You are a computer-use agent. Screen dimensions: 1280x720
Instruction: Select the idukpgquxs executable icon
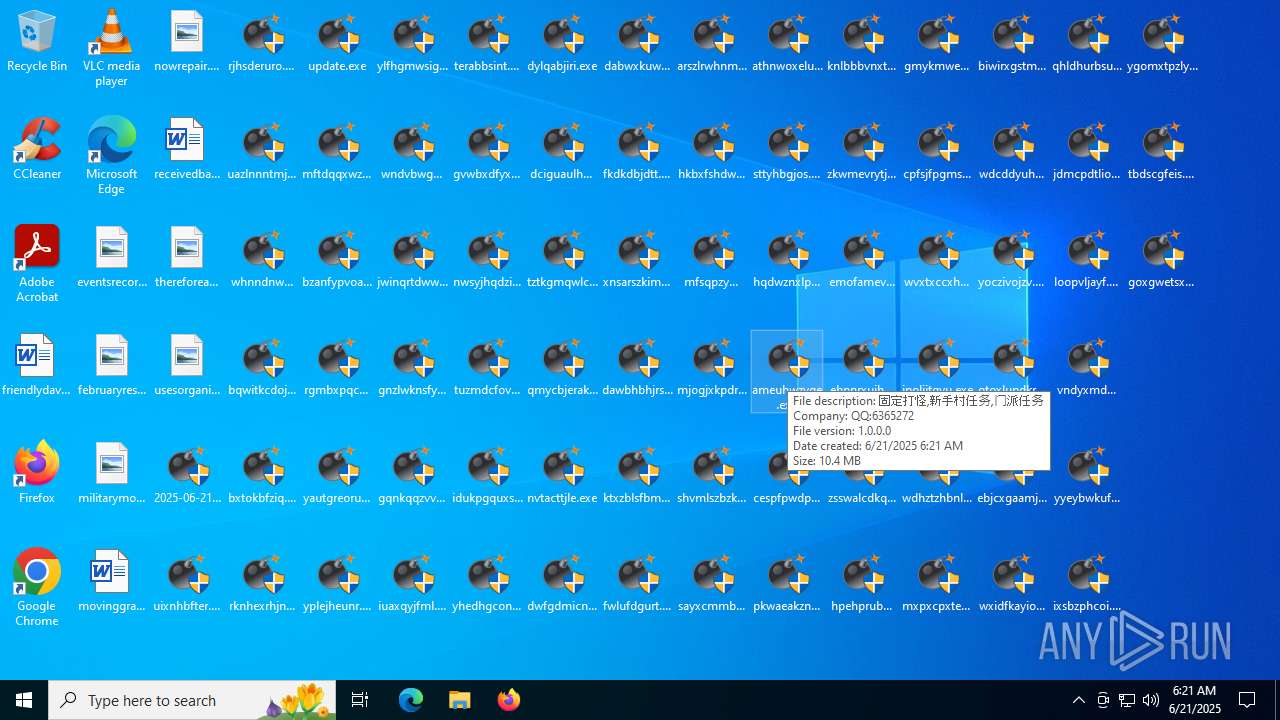pos(487,473)
